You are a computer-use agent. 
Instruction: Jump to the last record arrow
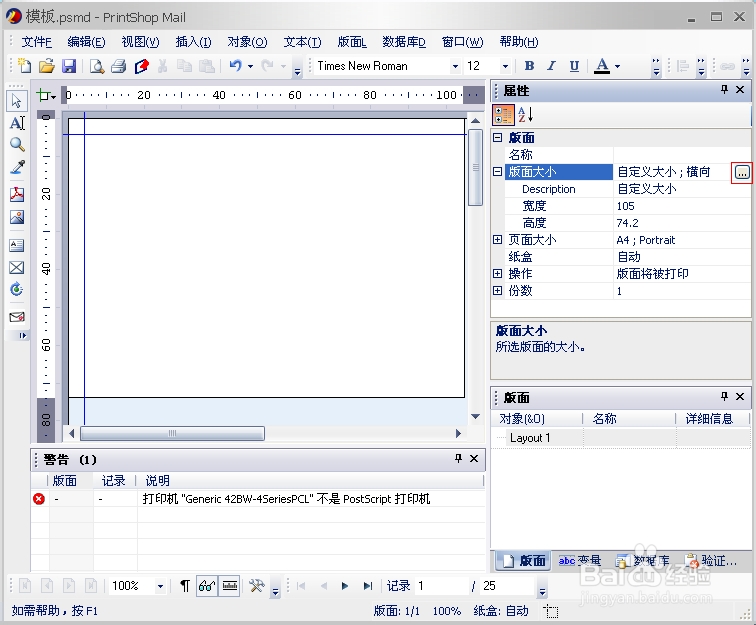(x=367, y=586)
